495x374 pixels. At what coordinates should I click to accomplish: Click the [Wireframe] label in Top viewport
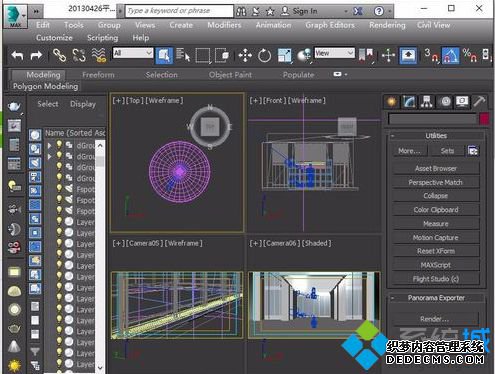[164, 100]
